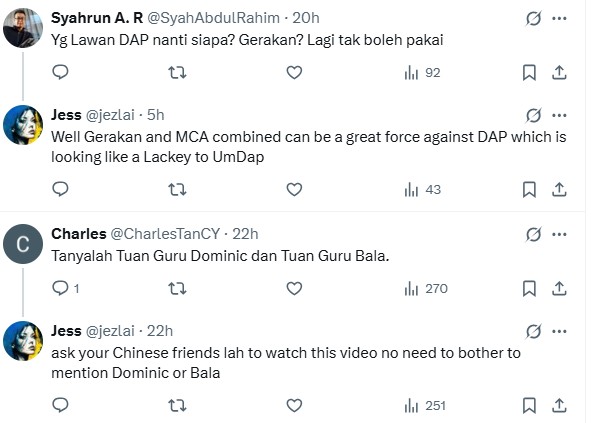Like Jess's tweet about Gerakan and MCA
Image resolution: width=591 pixels, height=423 pixels.
(294, 189)
